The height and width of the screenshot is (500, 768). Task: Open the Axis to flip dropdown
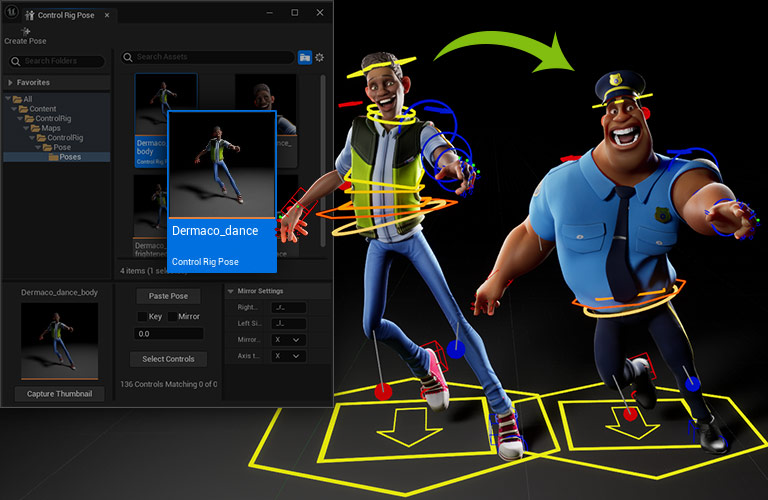click(x=289, y=356)
